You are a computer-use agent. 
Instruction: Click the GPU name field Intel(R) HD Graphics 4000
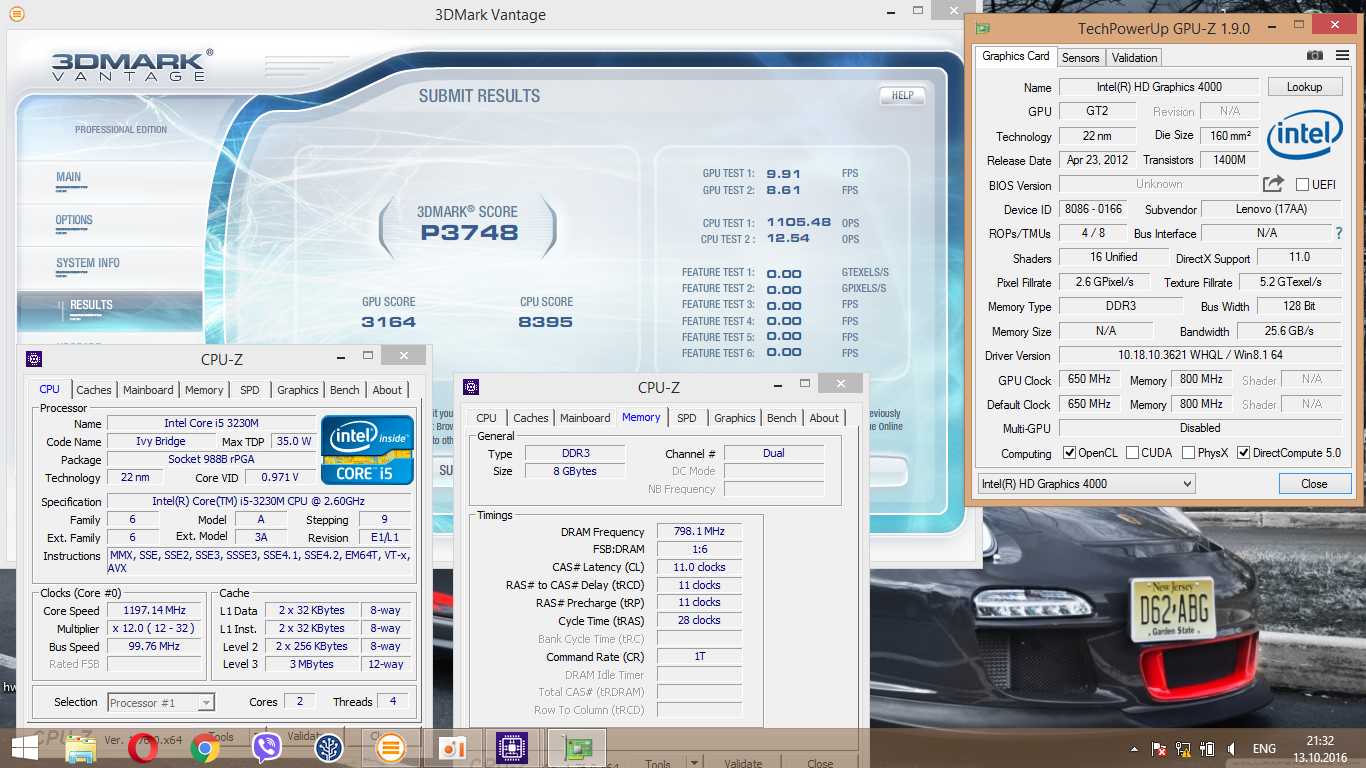[1159, 87]
